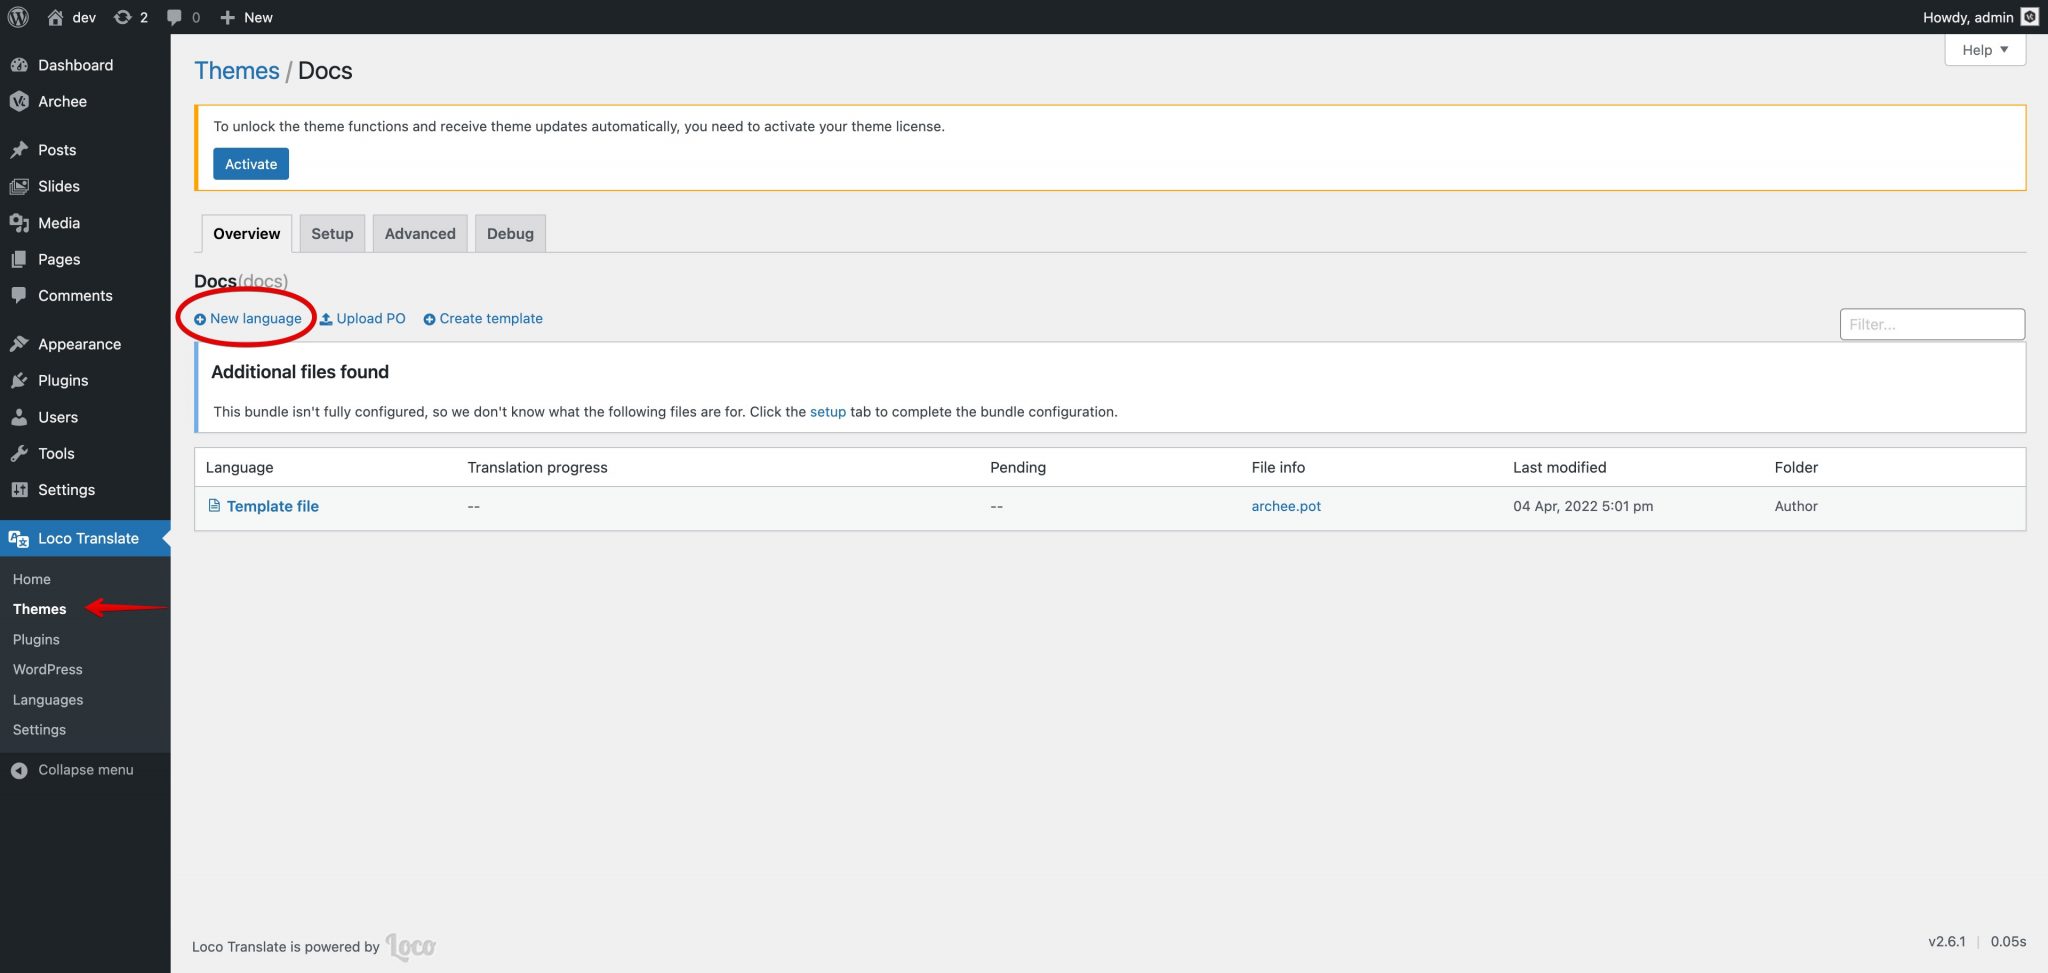Switch to the Setup tab
2048x973 pixels.
(332, 233)
